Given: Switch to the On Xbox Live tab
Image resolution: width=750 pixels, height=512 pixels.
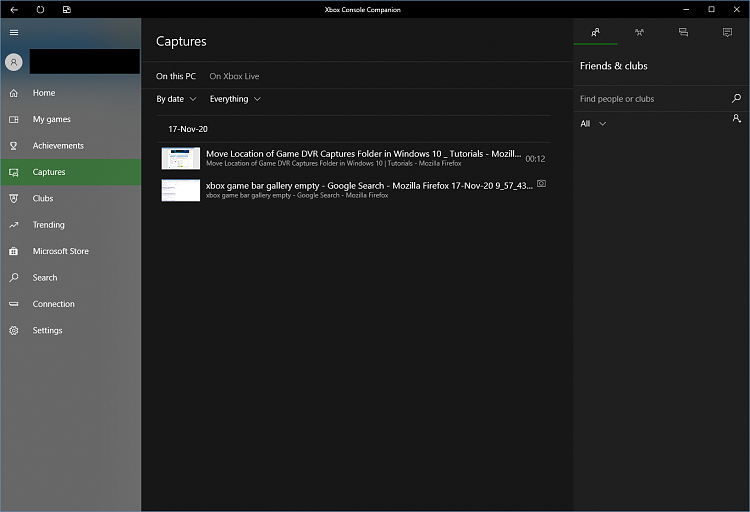Looking at the screenshot, I should [234, 76].
